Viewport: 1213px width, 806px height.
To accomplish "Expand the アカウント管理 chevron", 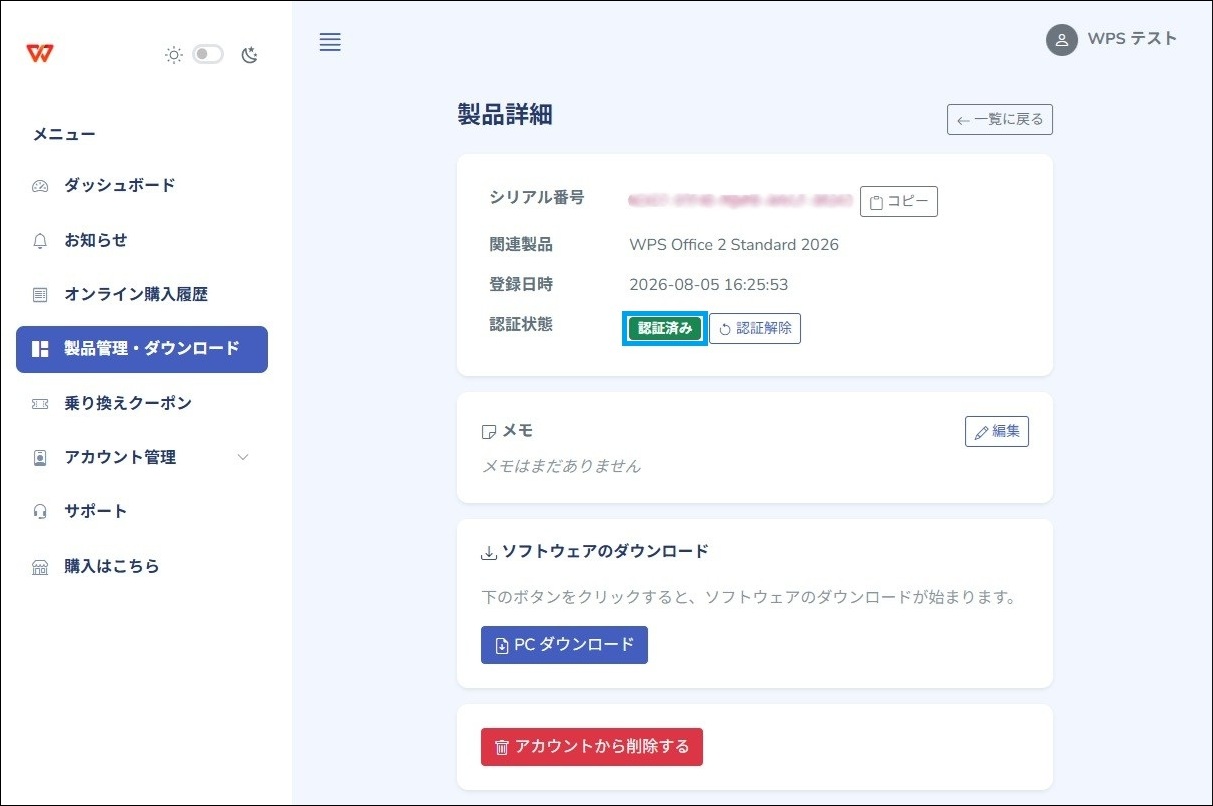I will pos(243,457).
